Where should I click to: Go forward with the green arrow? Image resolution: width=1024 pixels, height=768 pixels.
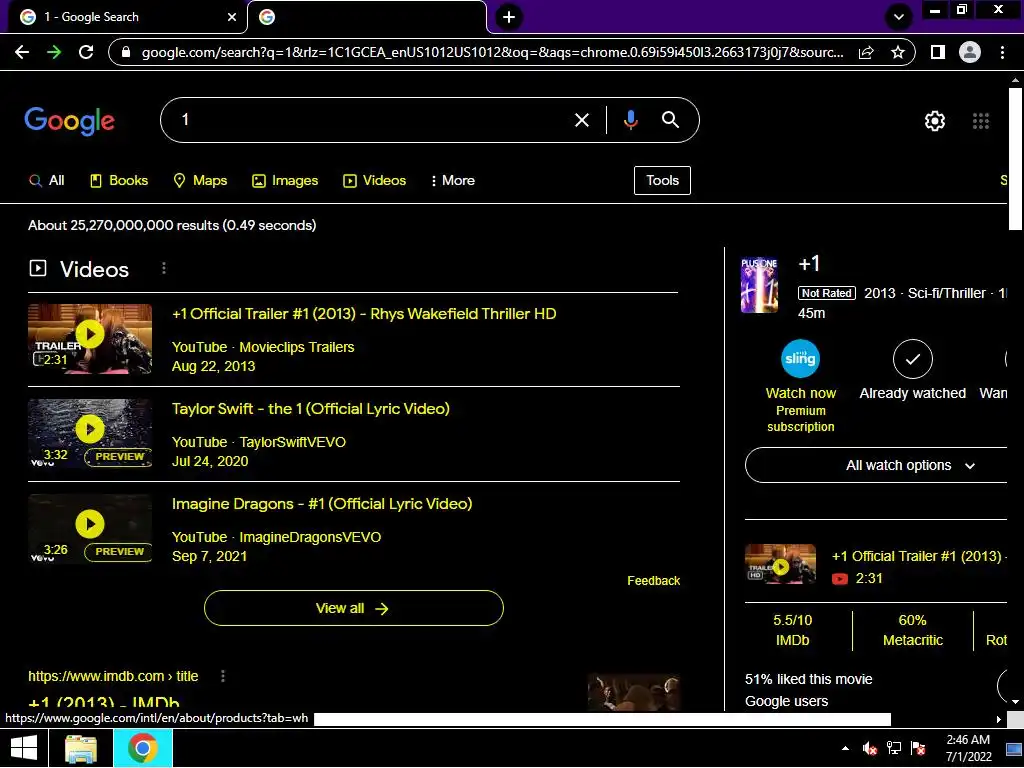point(54,52)
